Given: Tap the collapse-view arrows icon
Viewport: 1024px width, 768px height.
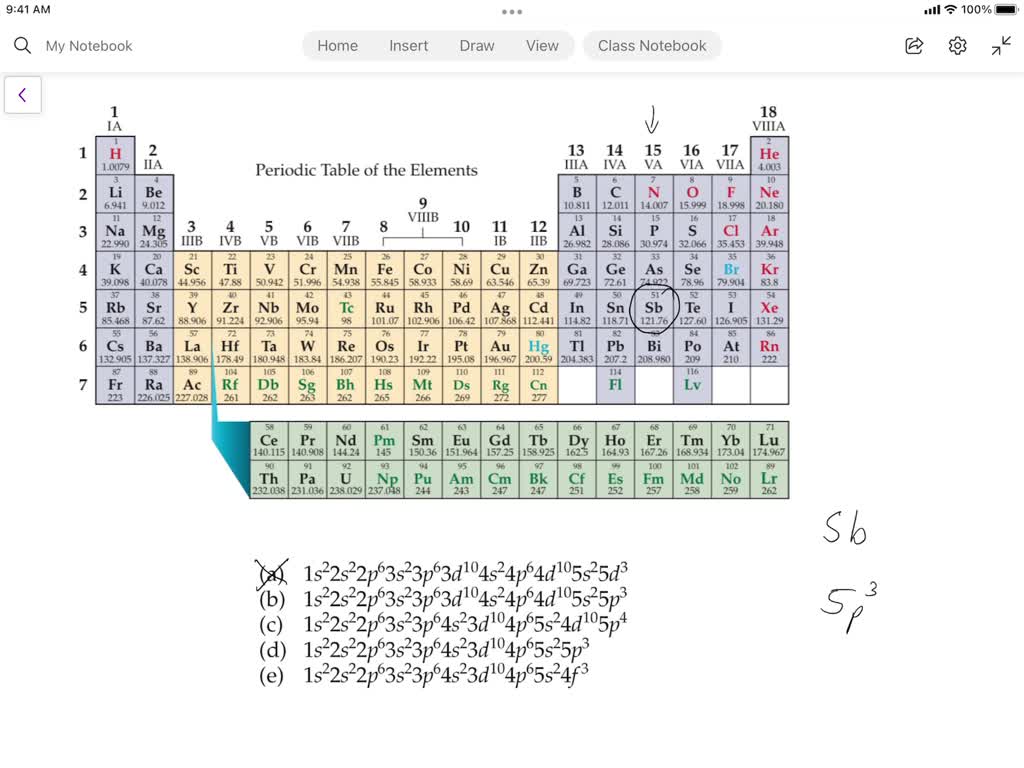Looking at the screenshot, I should point(1000,45).
